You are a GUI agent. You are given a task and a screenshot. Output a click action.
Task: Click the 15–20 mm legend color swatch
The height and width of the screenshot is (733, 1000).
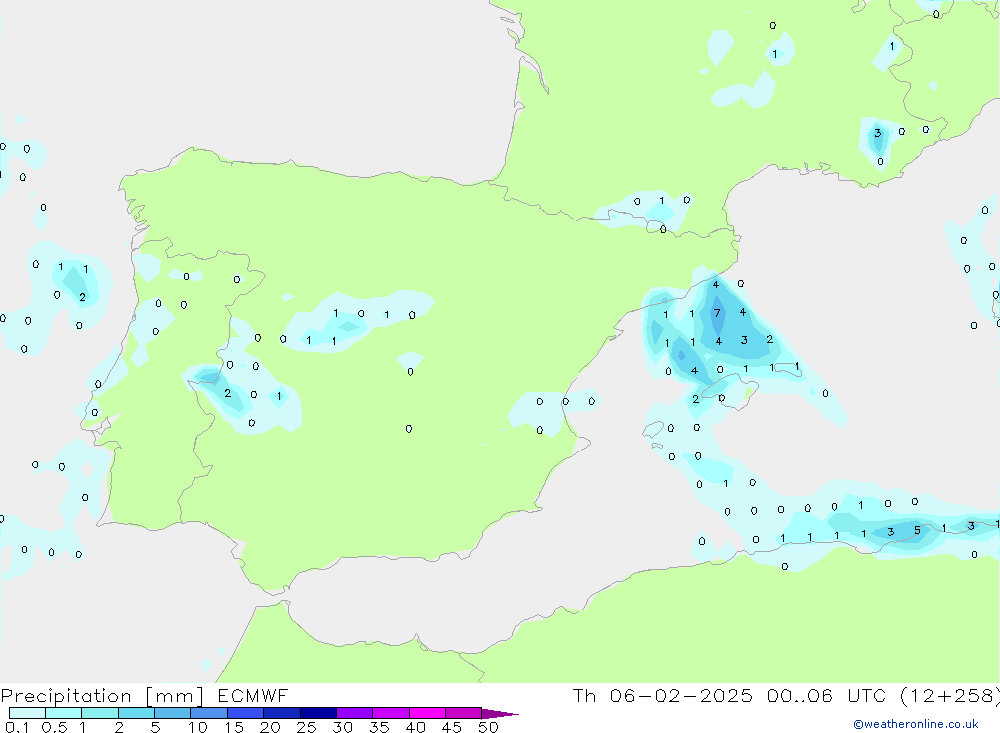click(246, 713)
